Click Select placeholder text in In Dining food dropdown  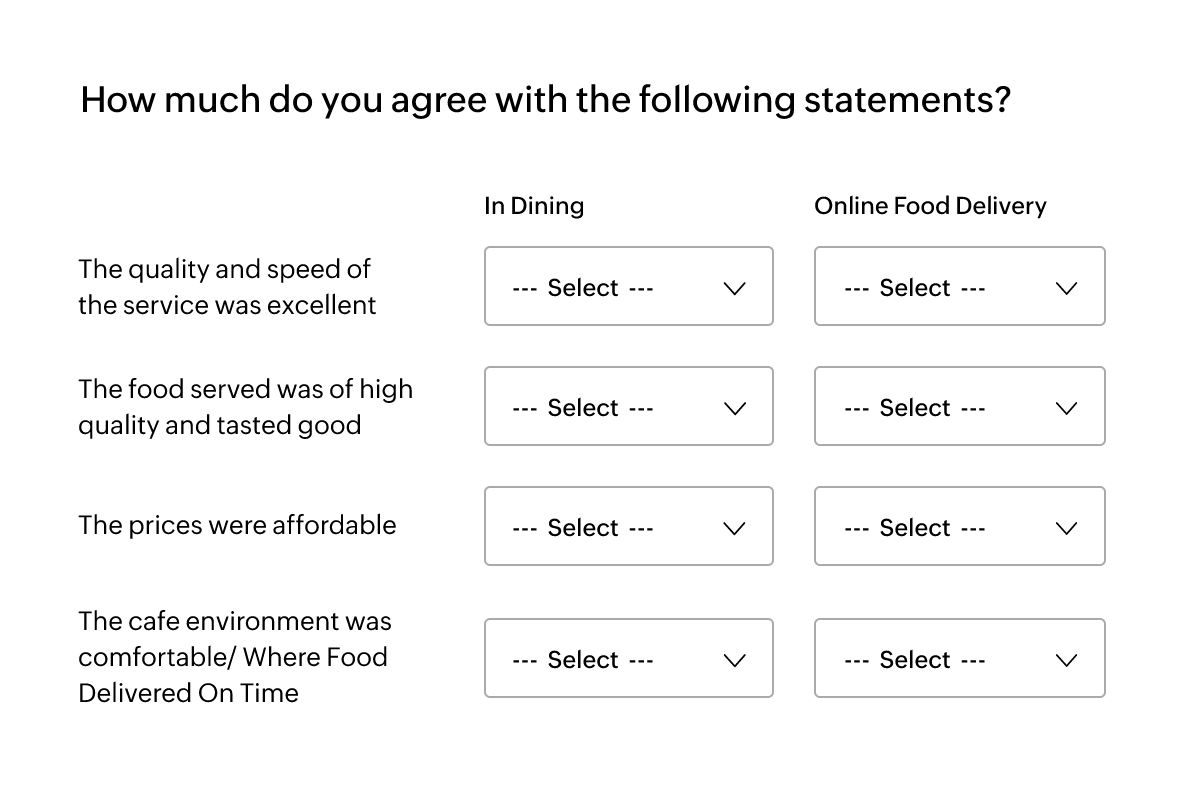[583, 408]
